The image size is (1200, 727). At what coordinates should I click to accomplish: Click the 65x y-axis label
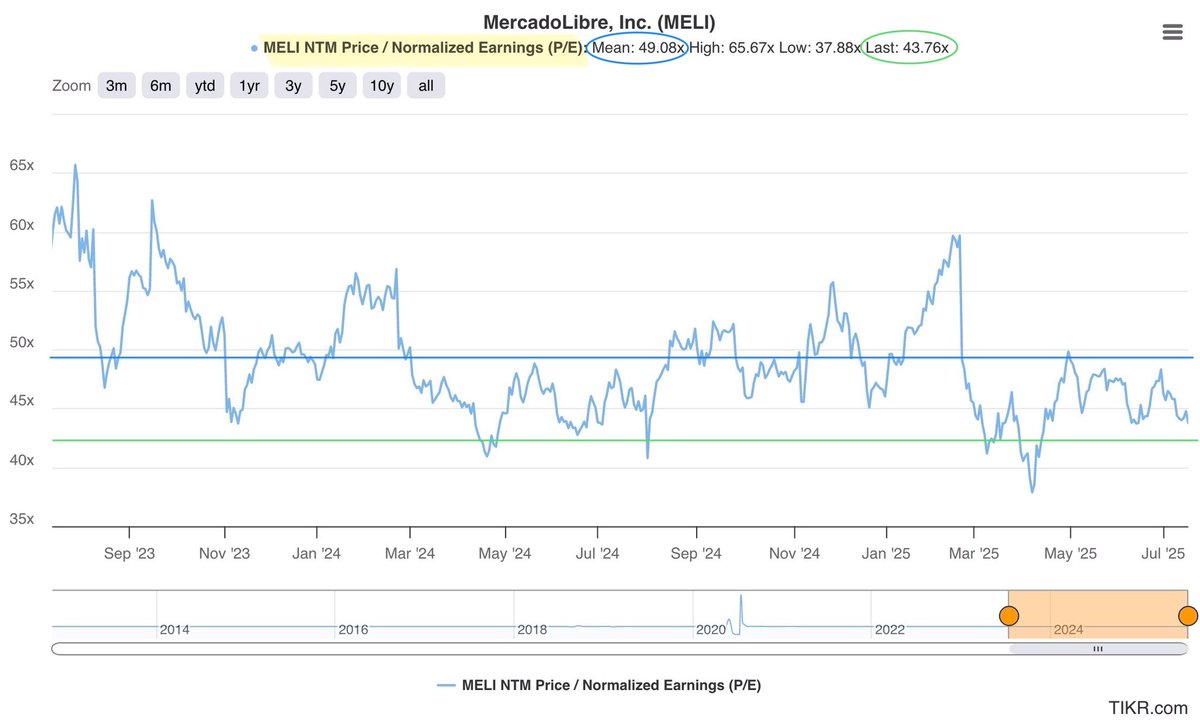[21, 166]
